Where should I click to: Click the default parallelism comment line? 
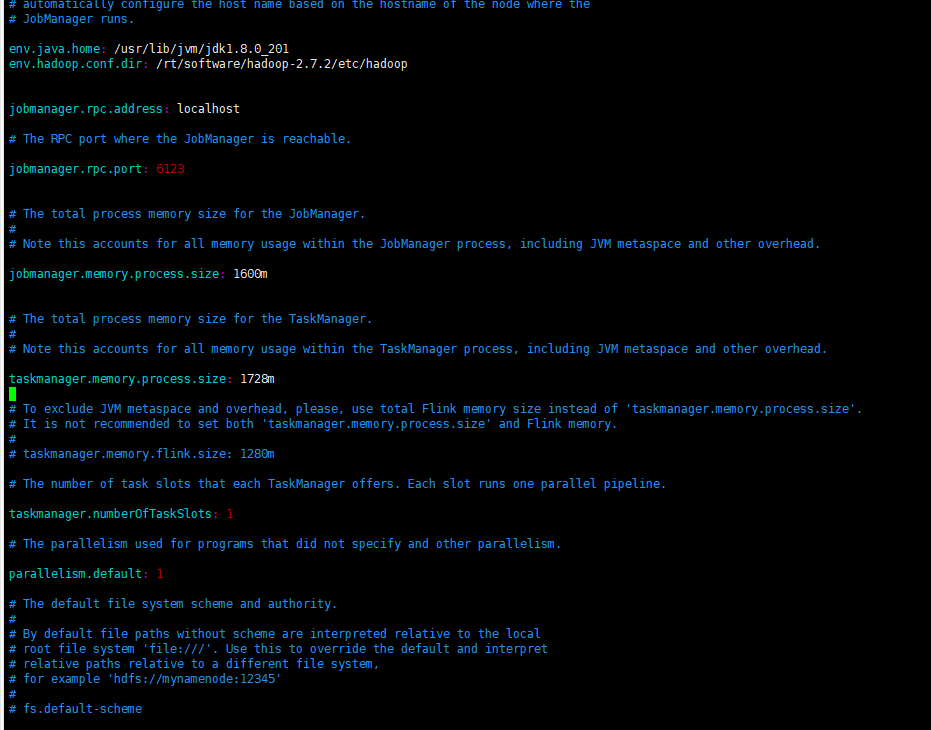pyautogui.click(x=283, y=543)
